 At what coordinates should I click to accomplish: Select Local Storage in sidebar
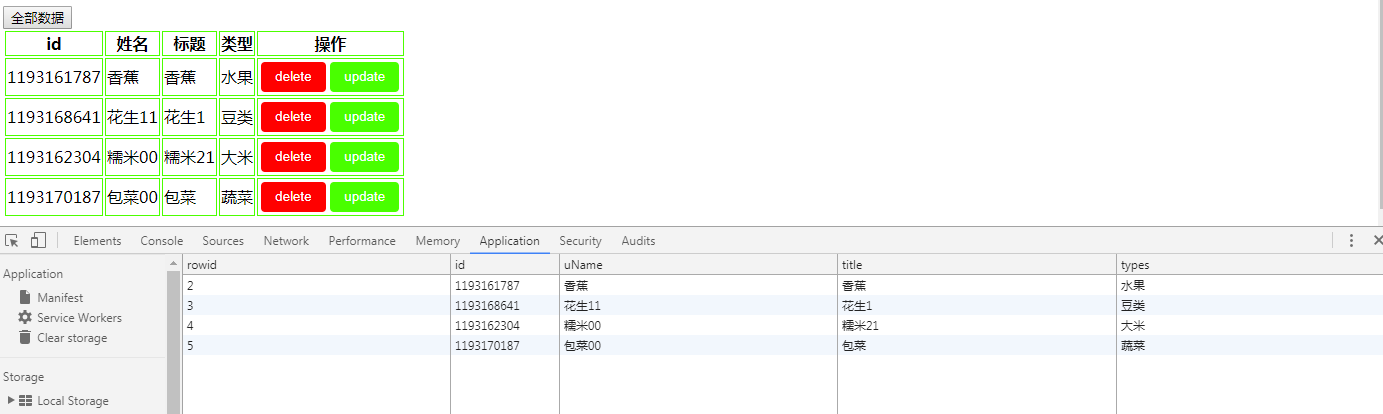pos(73,400)
